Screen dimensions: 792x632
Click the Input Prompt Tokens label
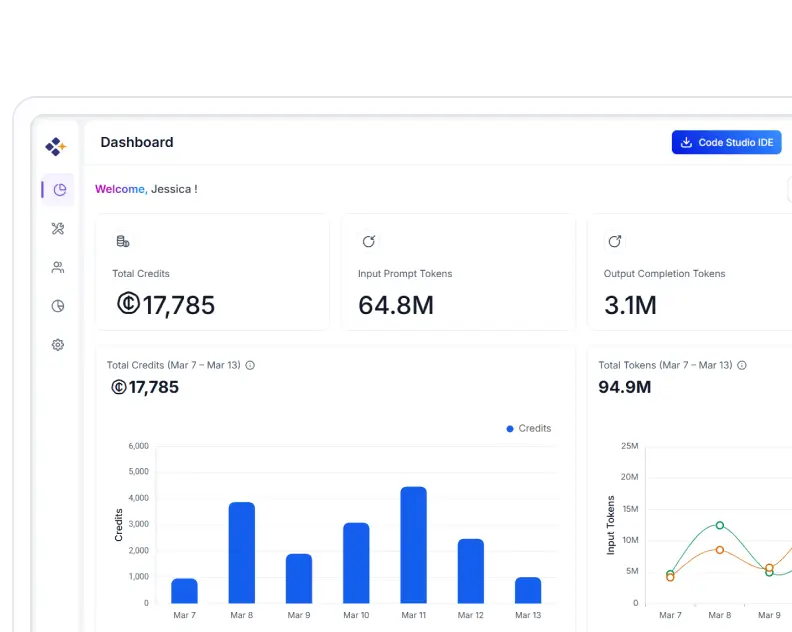[405, 274]
